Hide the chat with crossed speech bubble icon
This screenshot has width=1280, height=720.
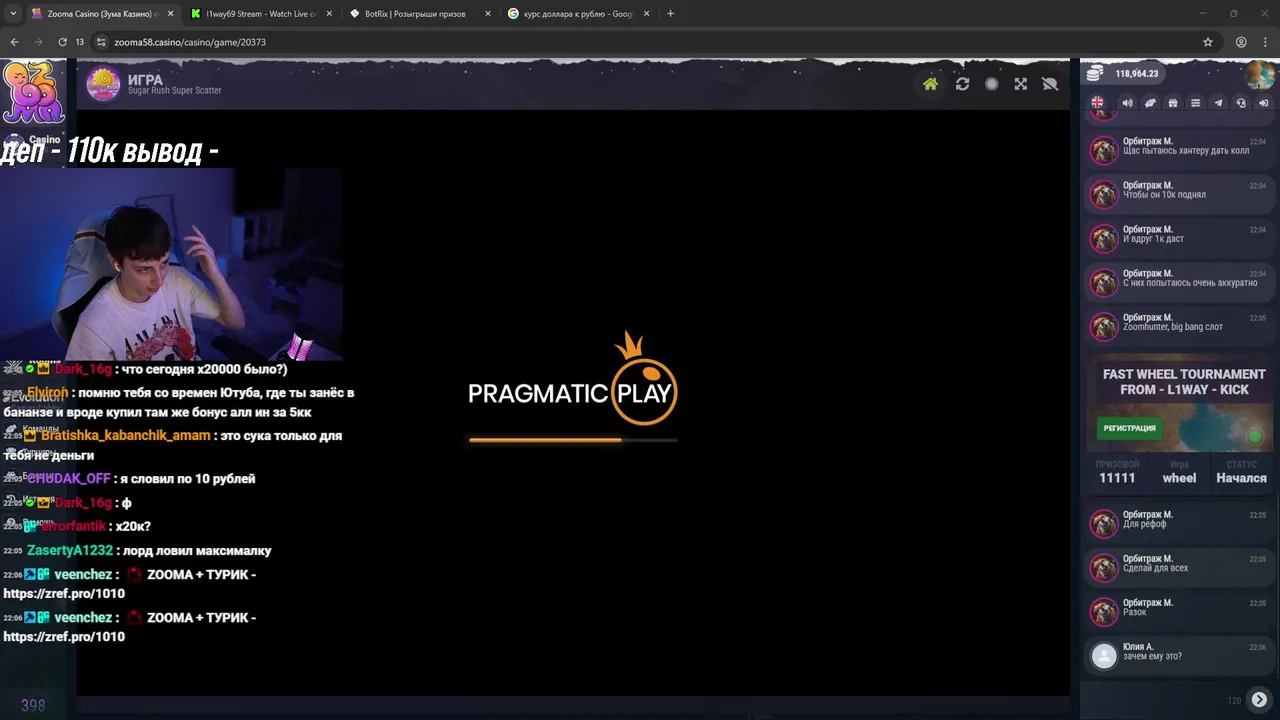[x=1049, y=84]
